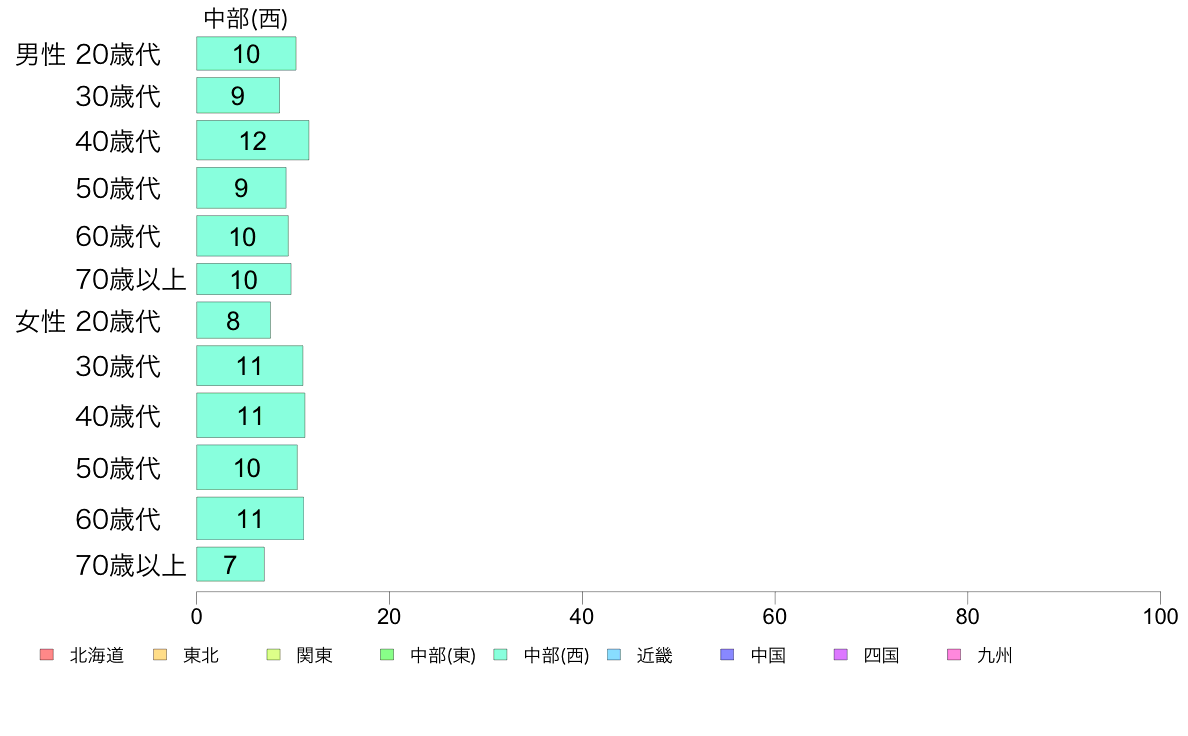Select the 男性 50歳代 bar showing 9
The width and height of the screenshot is (1188, 736).
click(x=241, y=188)
